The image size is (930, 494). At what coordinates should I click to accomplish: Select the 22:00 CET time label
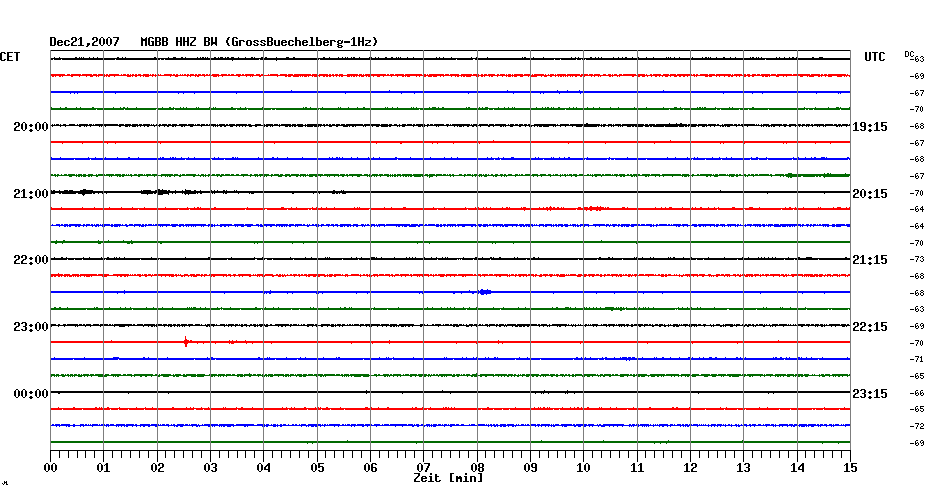pyautogui.click(x=31, y=260)
